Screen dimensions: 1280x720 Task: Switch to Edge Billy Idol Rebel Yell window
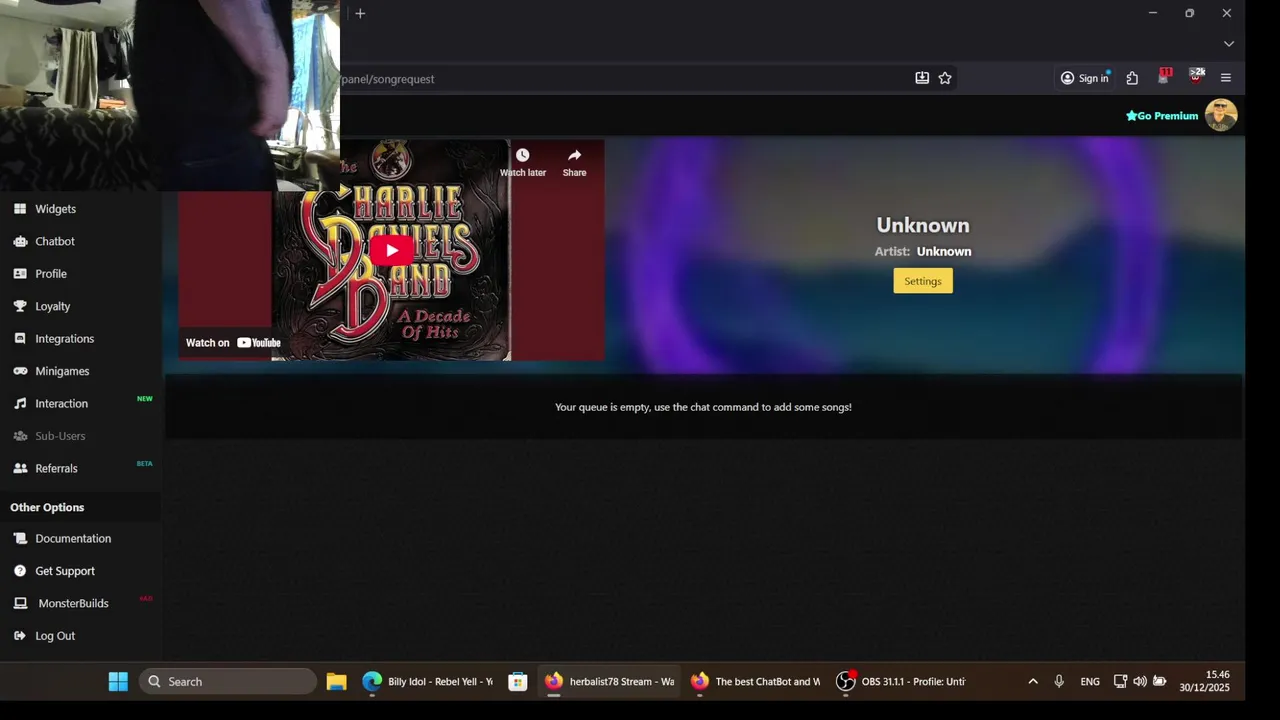click(x=428, y=681)
